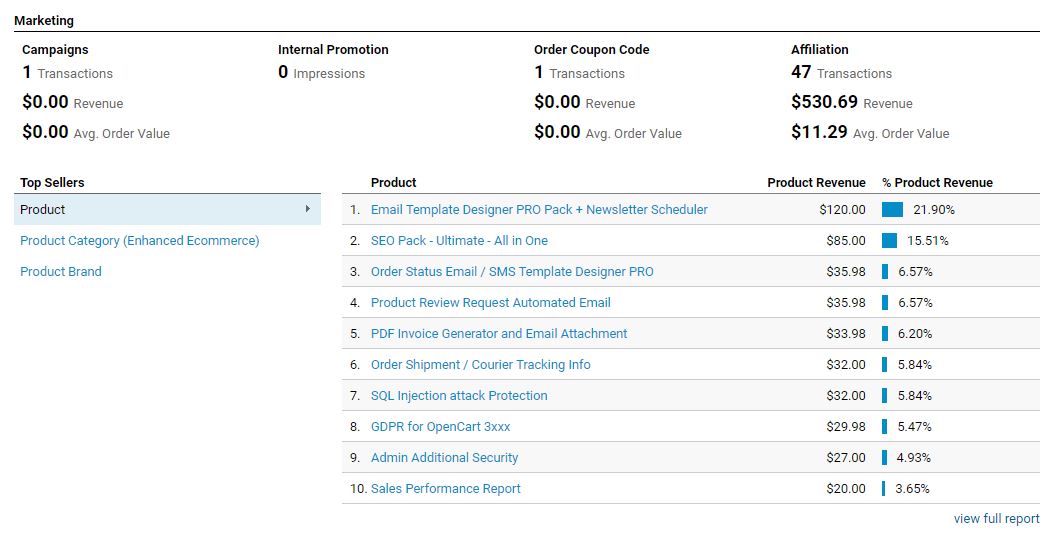
Task: Open SQL Injection attack Protection product
Action: point(459,396)
